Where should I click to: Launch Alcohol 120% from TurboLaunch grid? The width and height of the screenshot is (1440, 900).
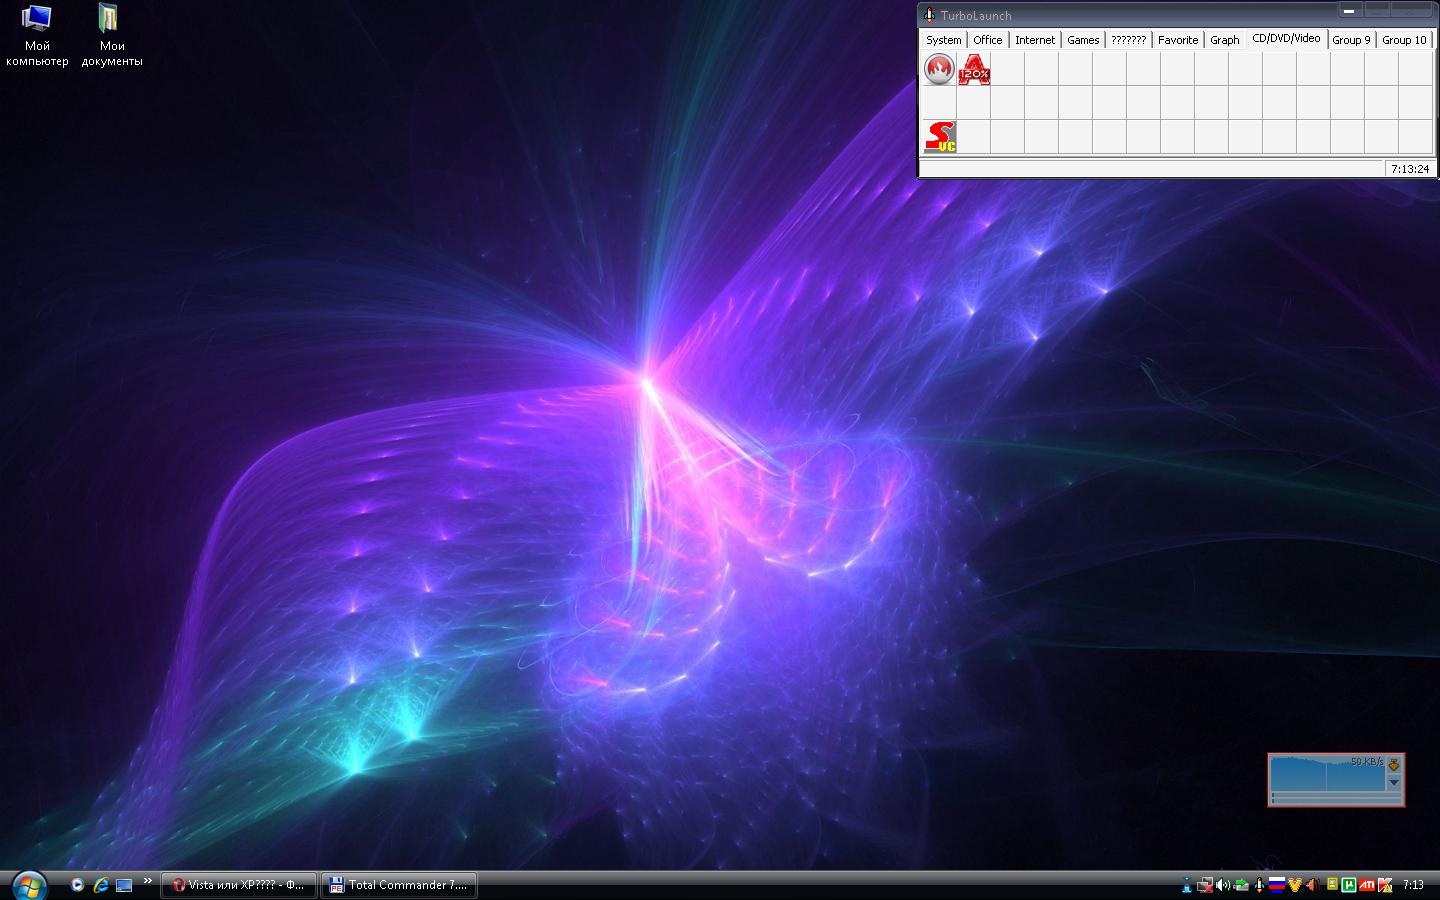point(974,69)
